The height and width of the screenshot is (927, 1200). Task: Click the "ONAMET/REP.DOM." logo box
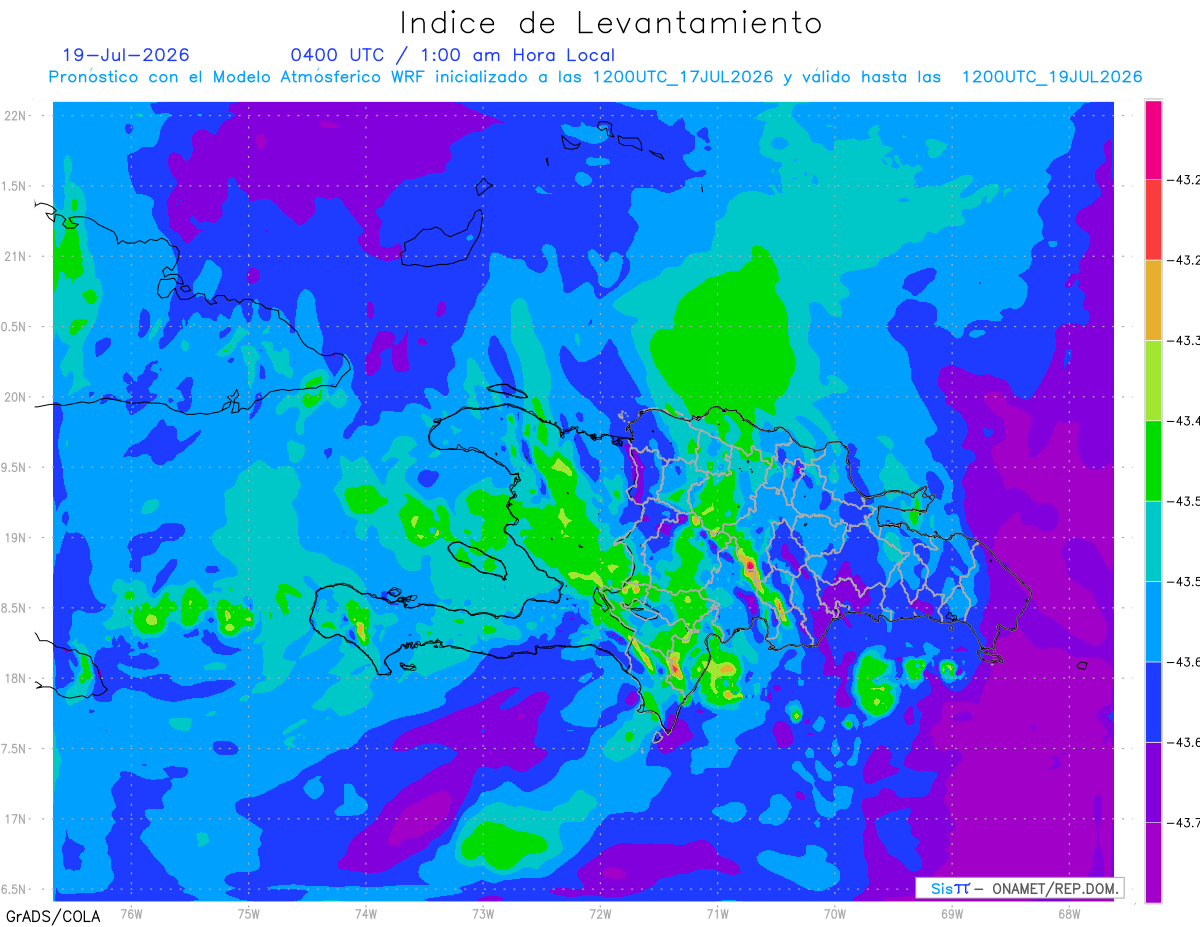pyautogui.click(x=1018, y=888)
